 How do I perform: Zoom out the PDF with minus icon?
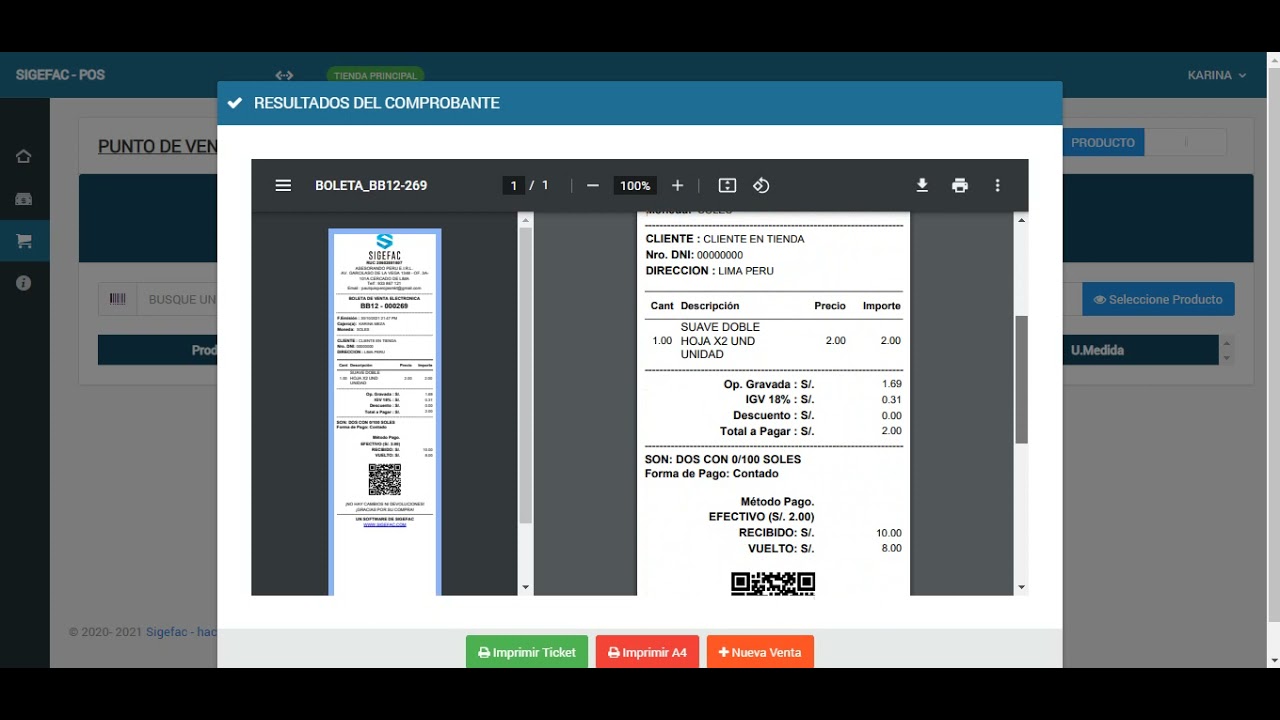[593, 185]
